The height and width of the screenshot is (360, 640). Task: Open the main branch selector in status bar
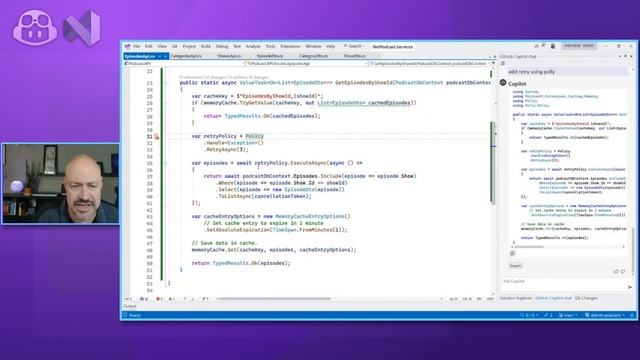click(x=568, y=315)
